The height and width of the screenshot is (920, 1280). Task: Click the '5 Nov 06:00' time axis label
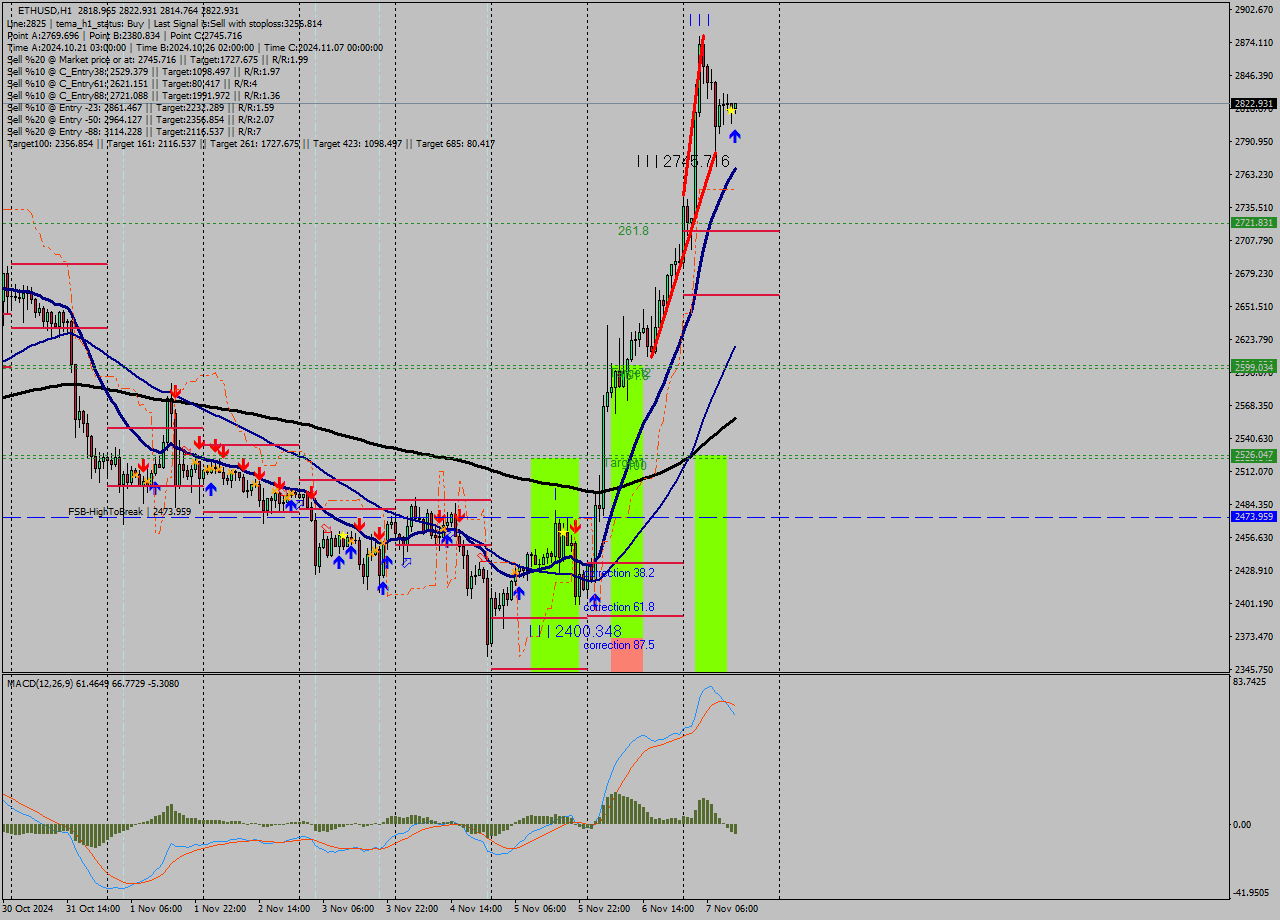click(540, 909)
